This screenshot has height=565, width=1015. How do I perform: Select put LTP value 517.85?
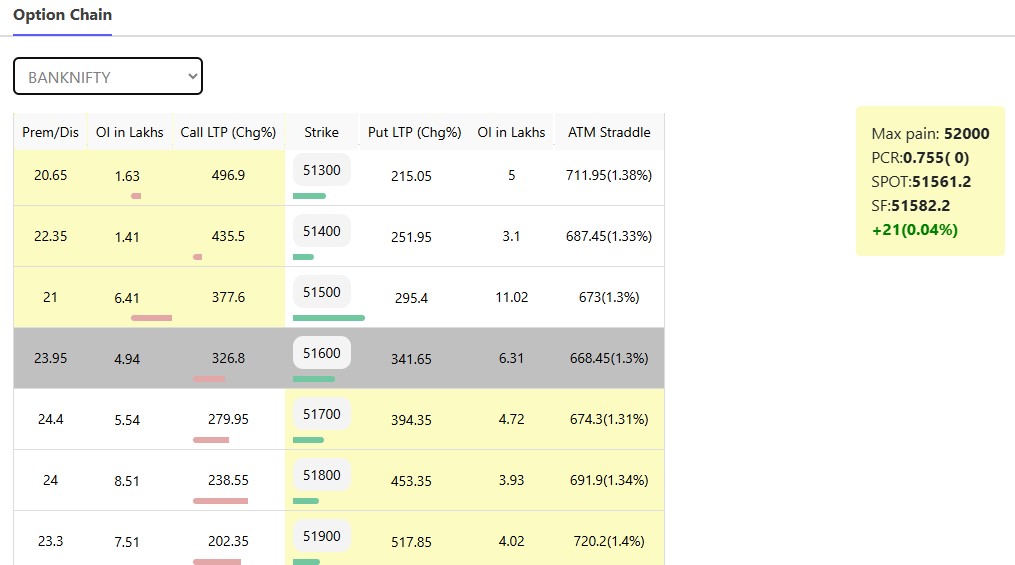(x=411, y=542)
